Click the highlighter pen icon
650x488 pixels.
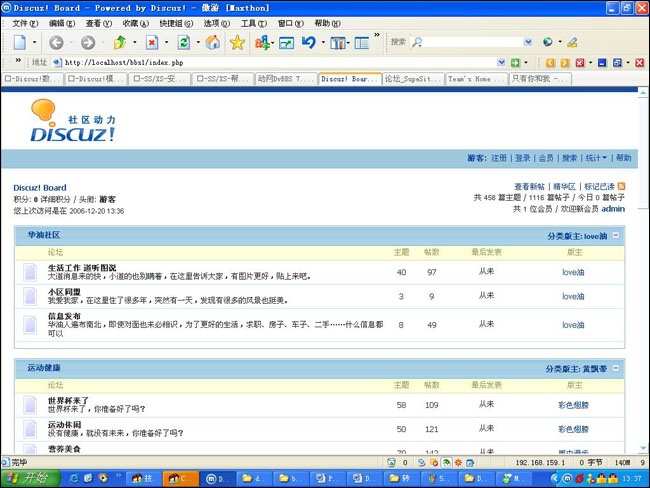(x=572, y=42)
